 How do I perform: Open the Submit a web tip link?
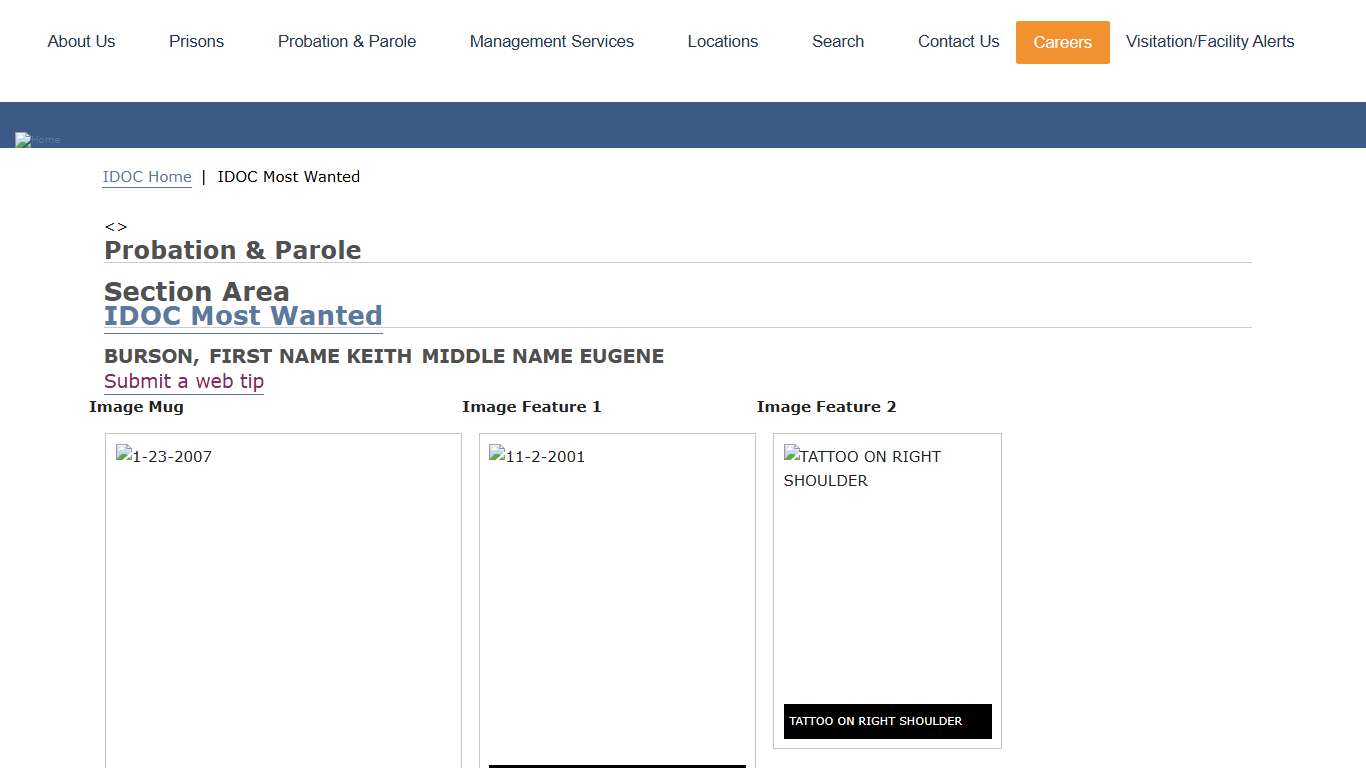coord(184,381)
